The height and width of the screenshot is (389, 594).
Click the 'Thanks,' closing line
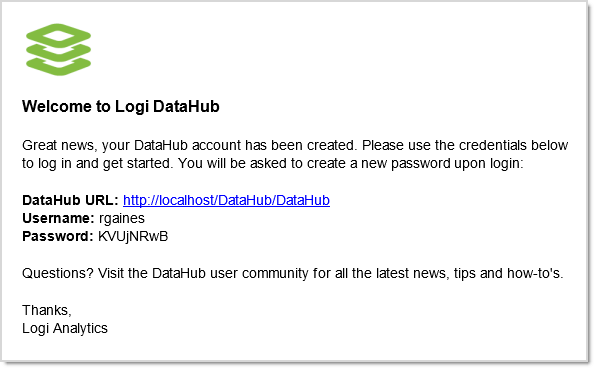(x=47, y=310)
